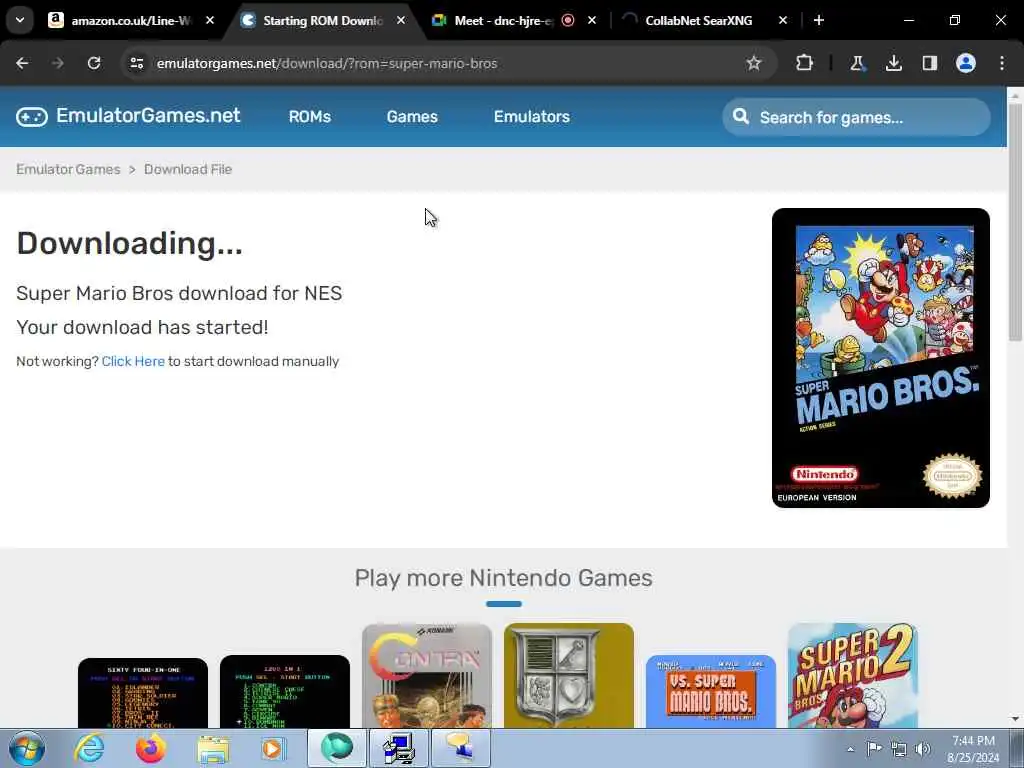Screen dimensions: 1024x768
Task: Click the scrollbar down arrow
Action: 1015,719
